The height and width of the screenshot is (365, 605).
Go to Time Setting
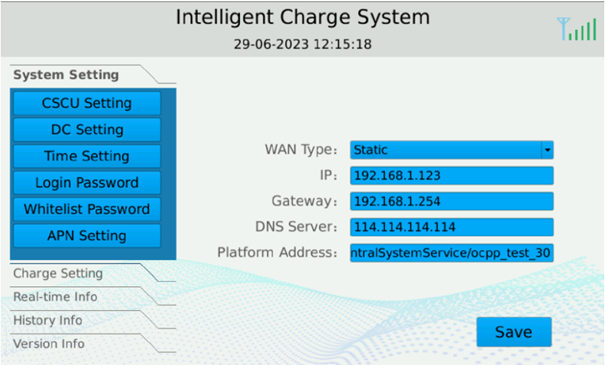click(87, 156)
